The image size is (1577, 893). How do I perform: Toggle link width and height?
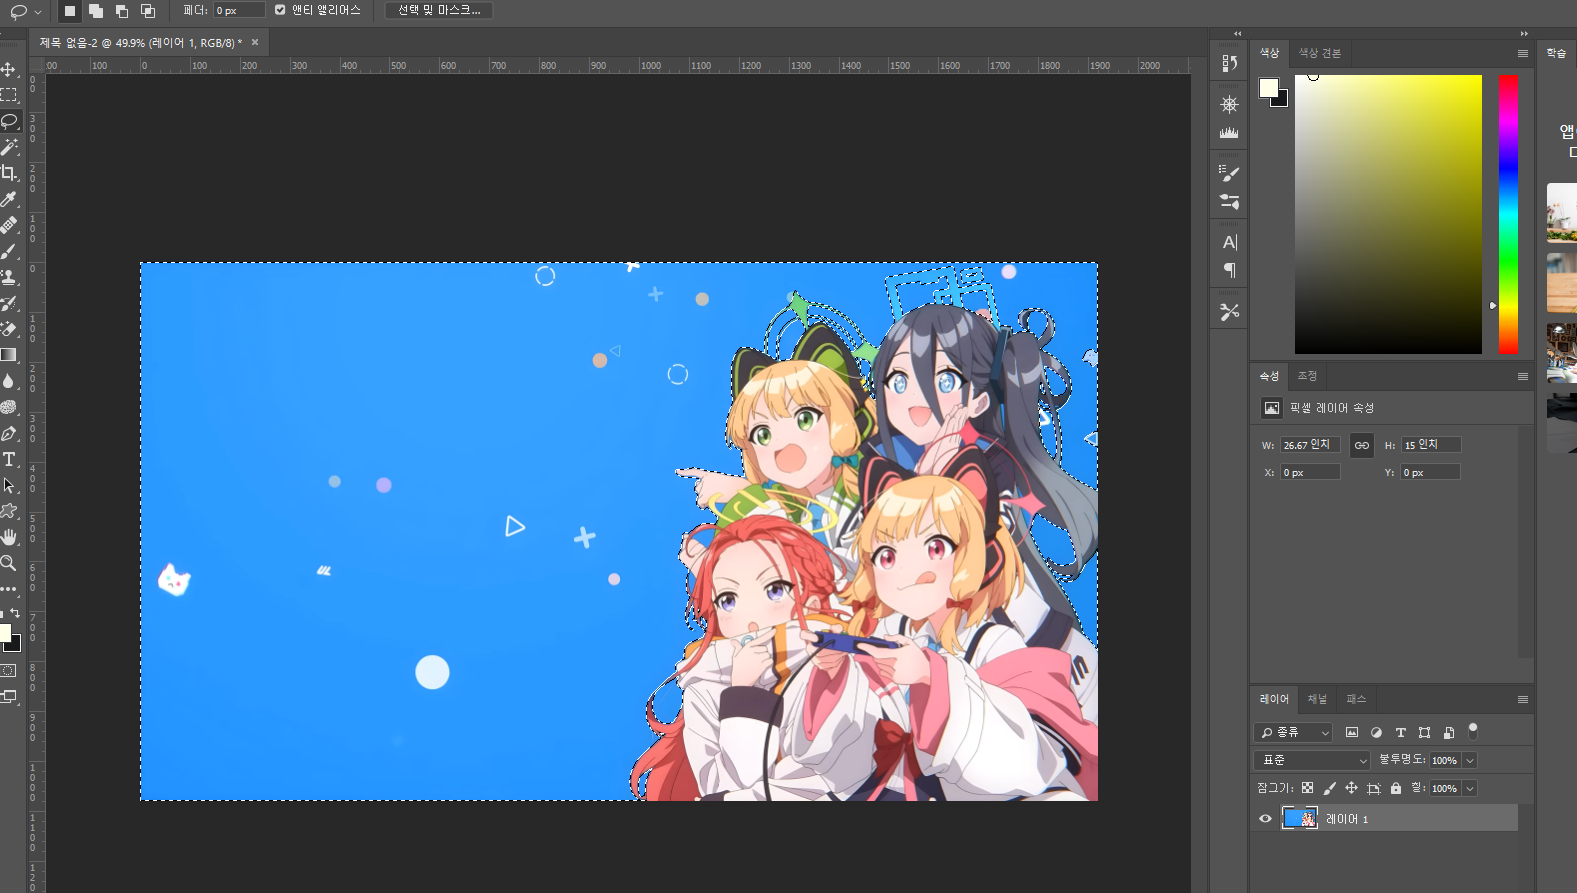[x=1362, y=445]
